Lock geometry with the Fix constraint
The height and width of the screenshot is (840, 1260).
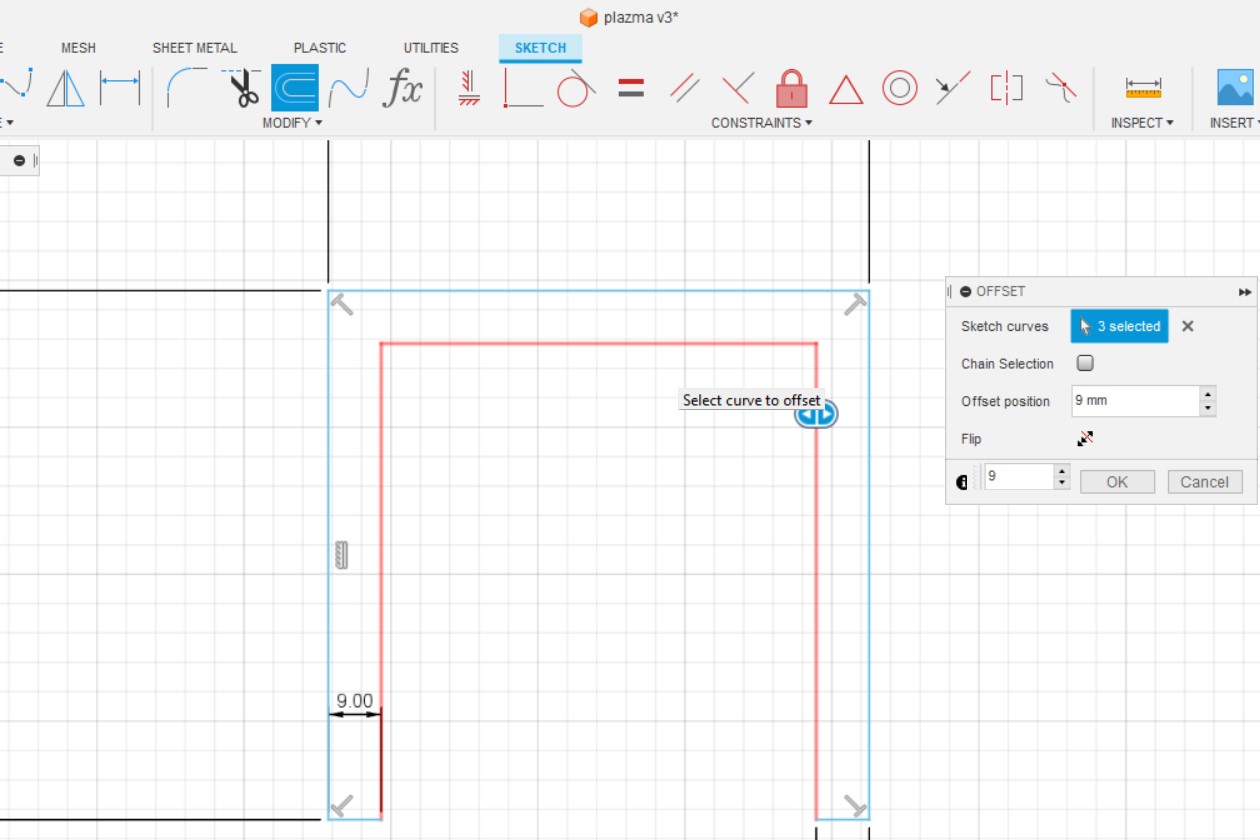790,90
